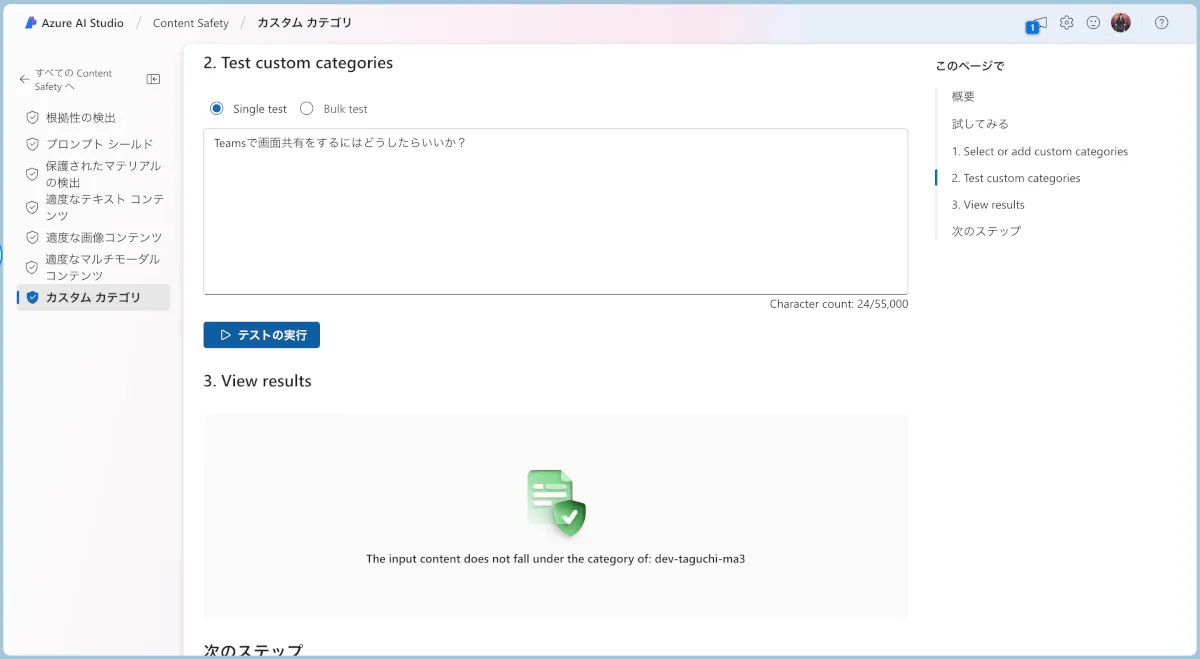Click inside the test text input area

point(555,211)
